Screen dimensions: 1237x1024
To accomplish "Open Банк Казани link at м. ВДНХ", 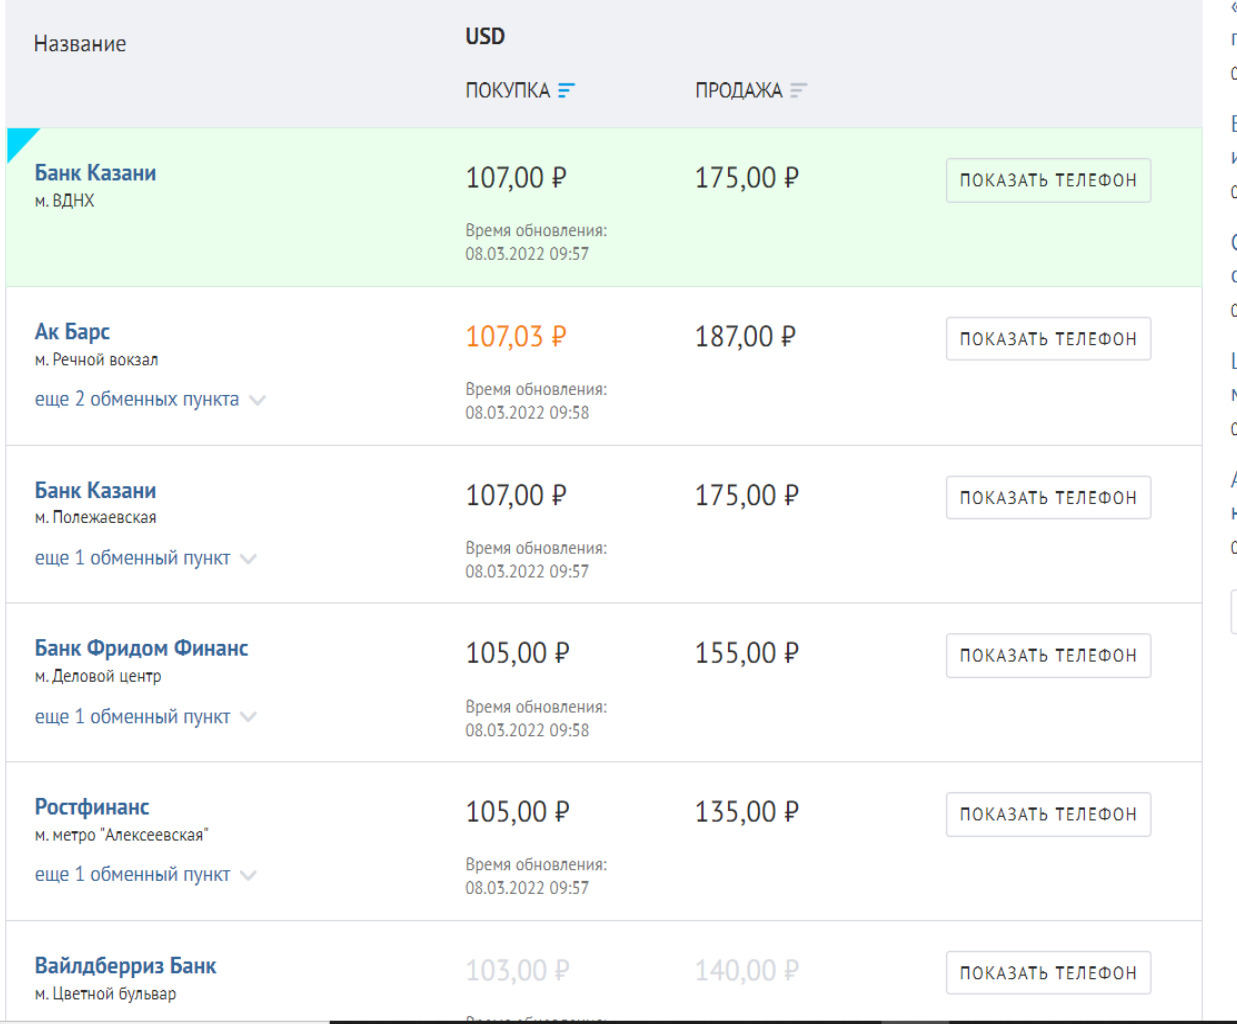I will 95,173.
